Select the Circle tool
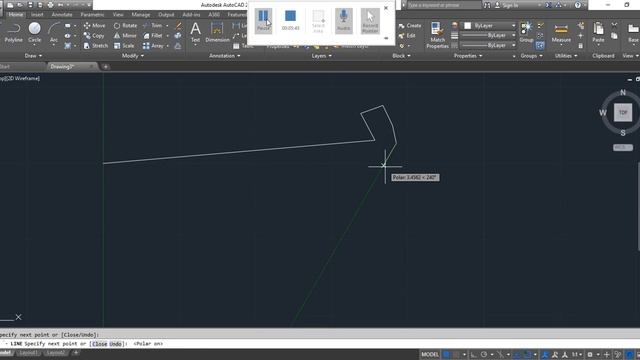Viewport: 640px width, 360px height. tap(35, 33)
